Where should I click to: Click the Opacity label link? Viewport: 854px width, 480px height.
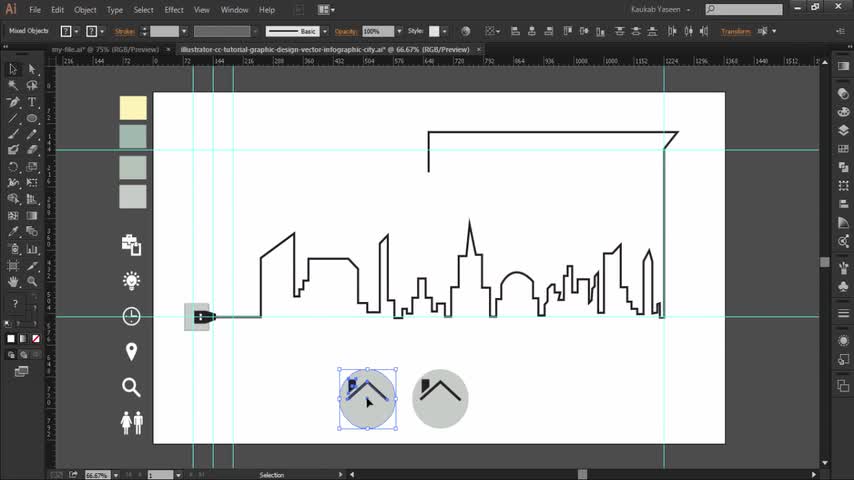[345, 31]
